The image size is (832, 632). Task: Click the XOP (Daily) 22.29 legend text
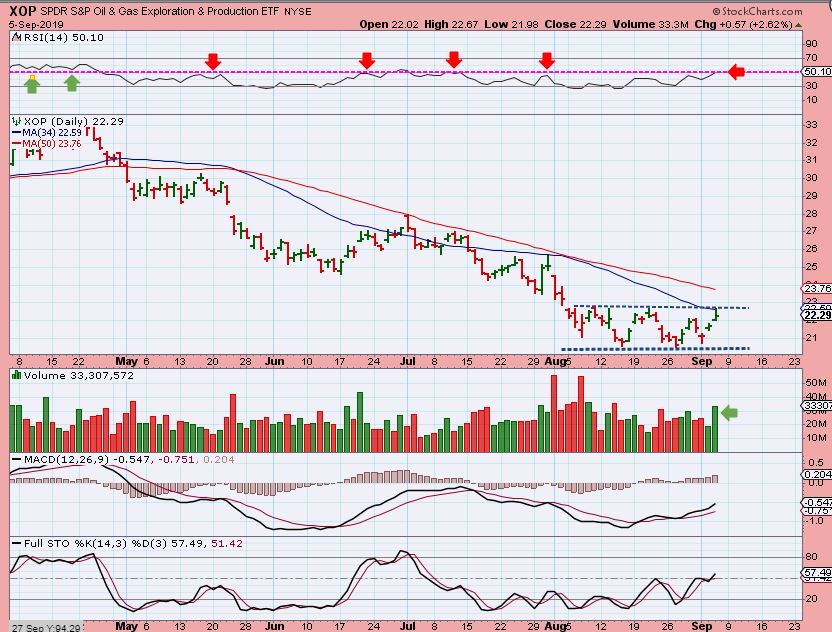(x=74, y=121)
